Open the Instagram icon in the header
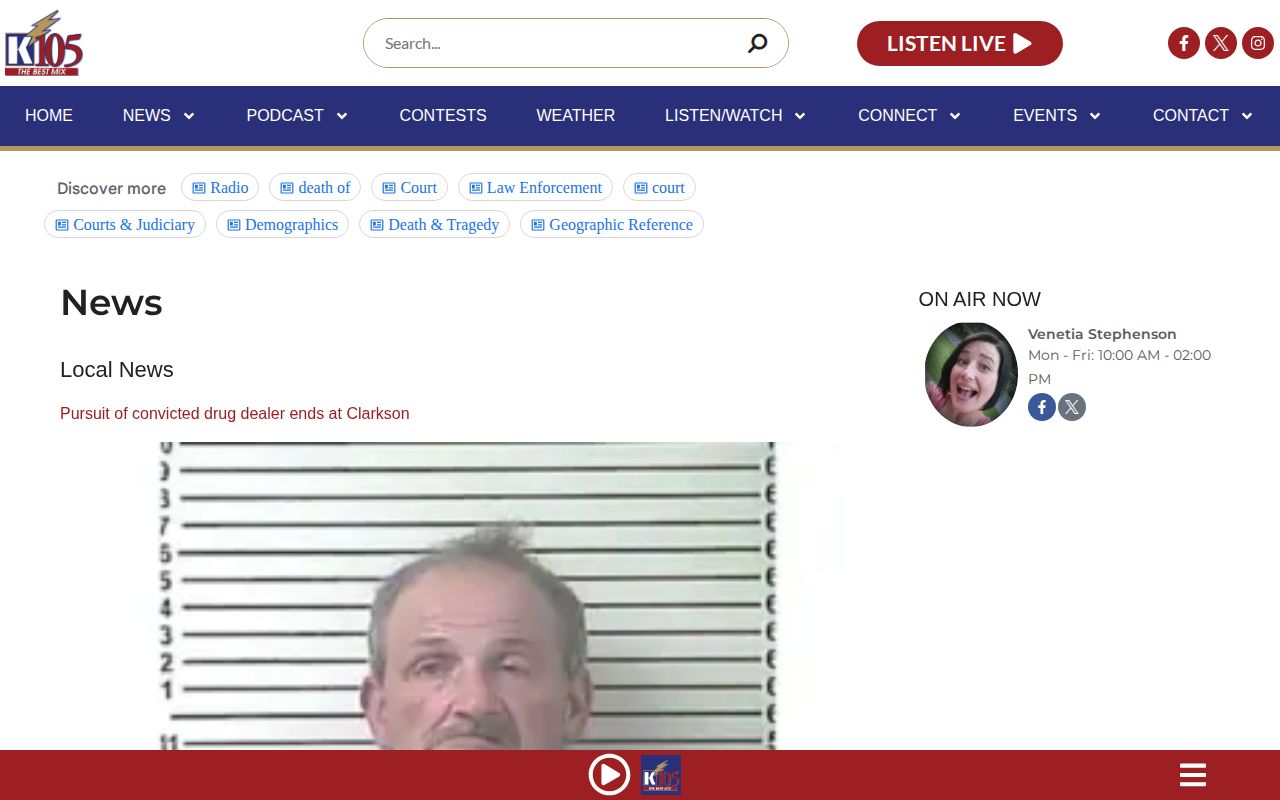This screenshot has height=800, width=1280. click(1258, 43)
